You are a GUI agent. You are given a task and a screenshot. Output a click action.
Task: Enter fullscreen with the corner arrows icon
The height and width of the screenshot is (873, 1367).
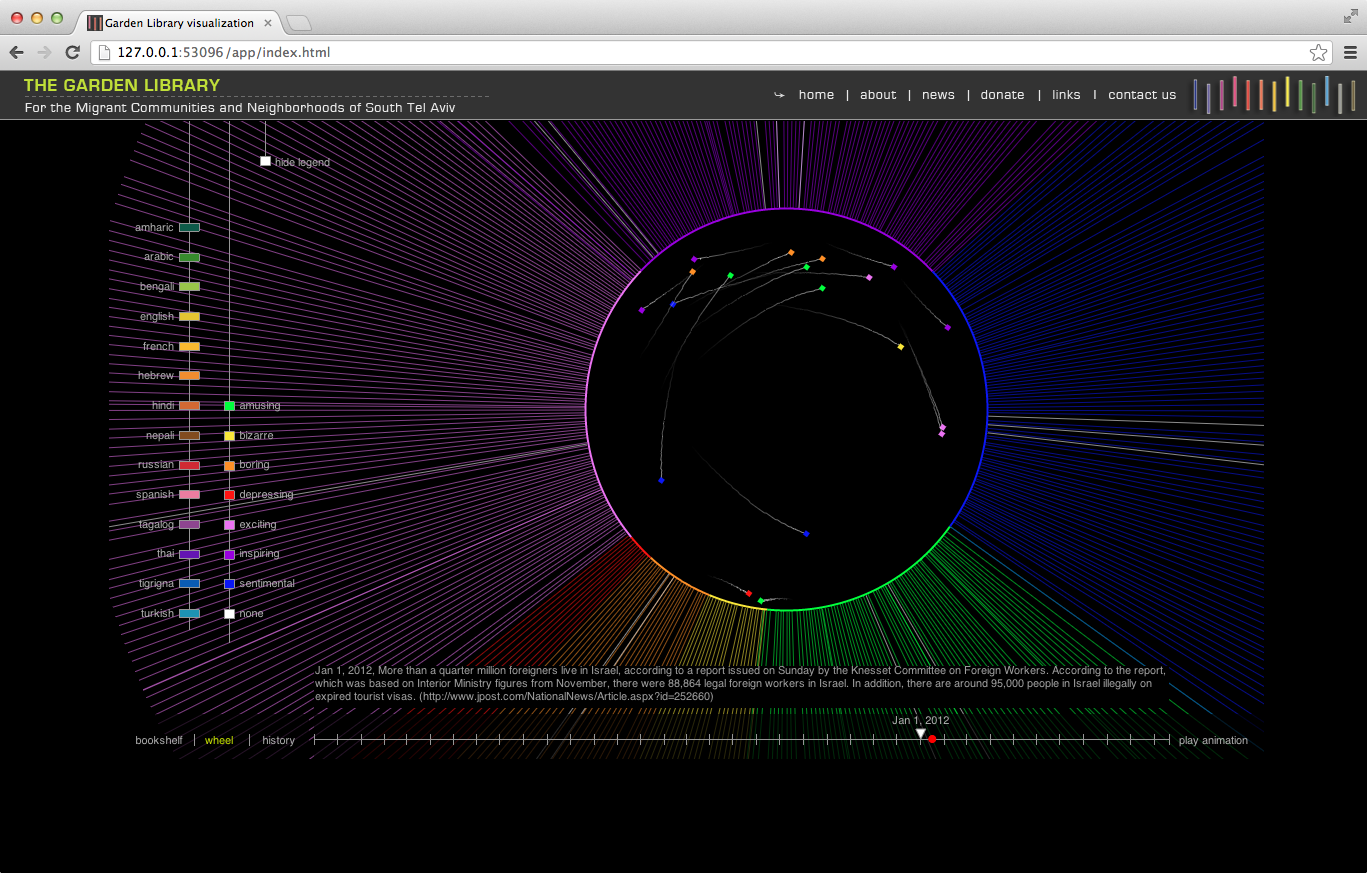tap(1351, 15)
